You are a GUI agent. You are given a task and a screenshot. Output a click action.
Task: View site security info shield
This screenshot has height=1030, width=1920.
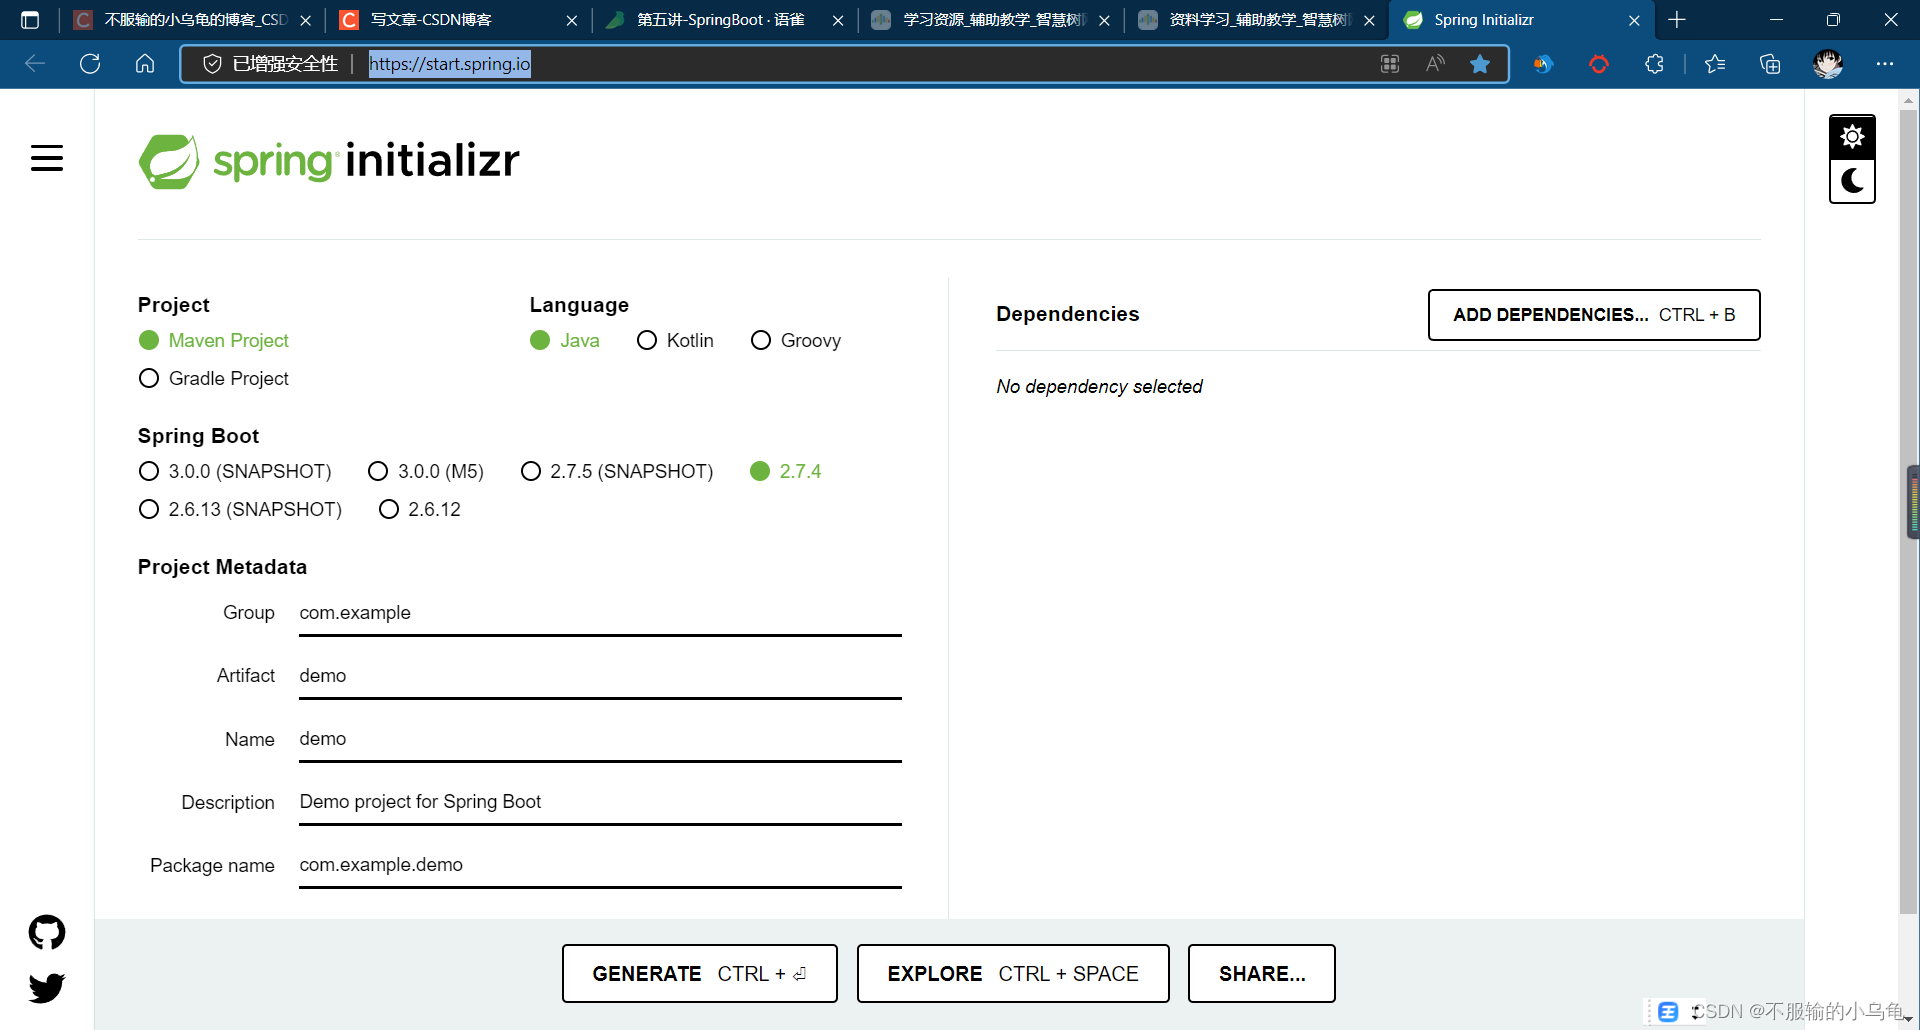pos(212,64)
